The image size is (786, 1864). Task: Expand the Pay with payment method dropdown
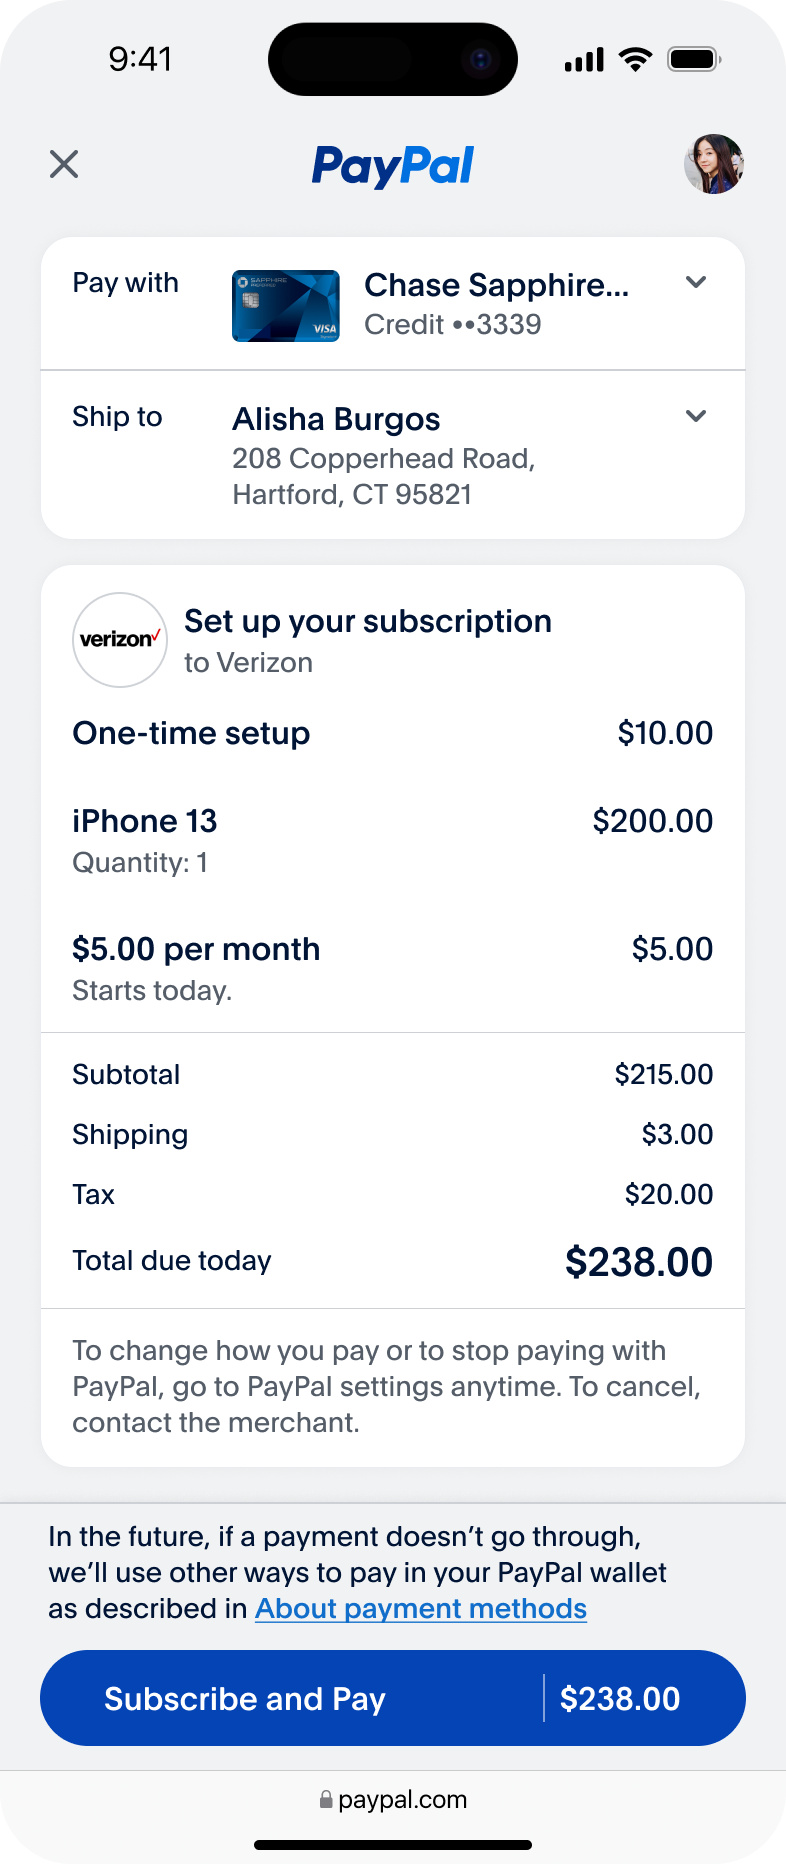point(696,283)
